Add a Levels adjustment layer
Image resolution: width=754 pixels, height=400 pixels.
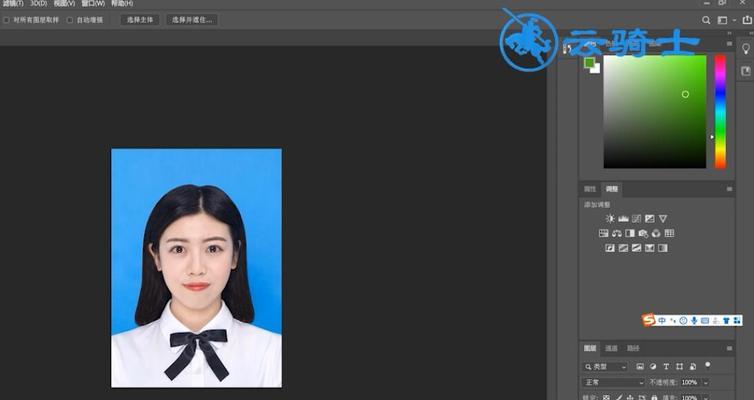(623, 219)
